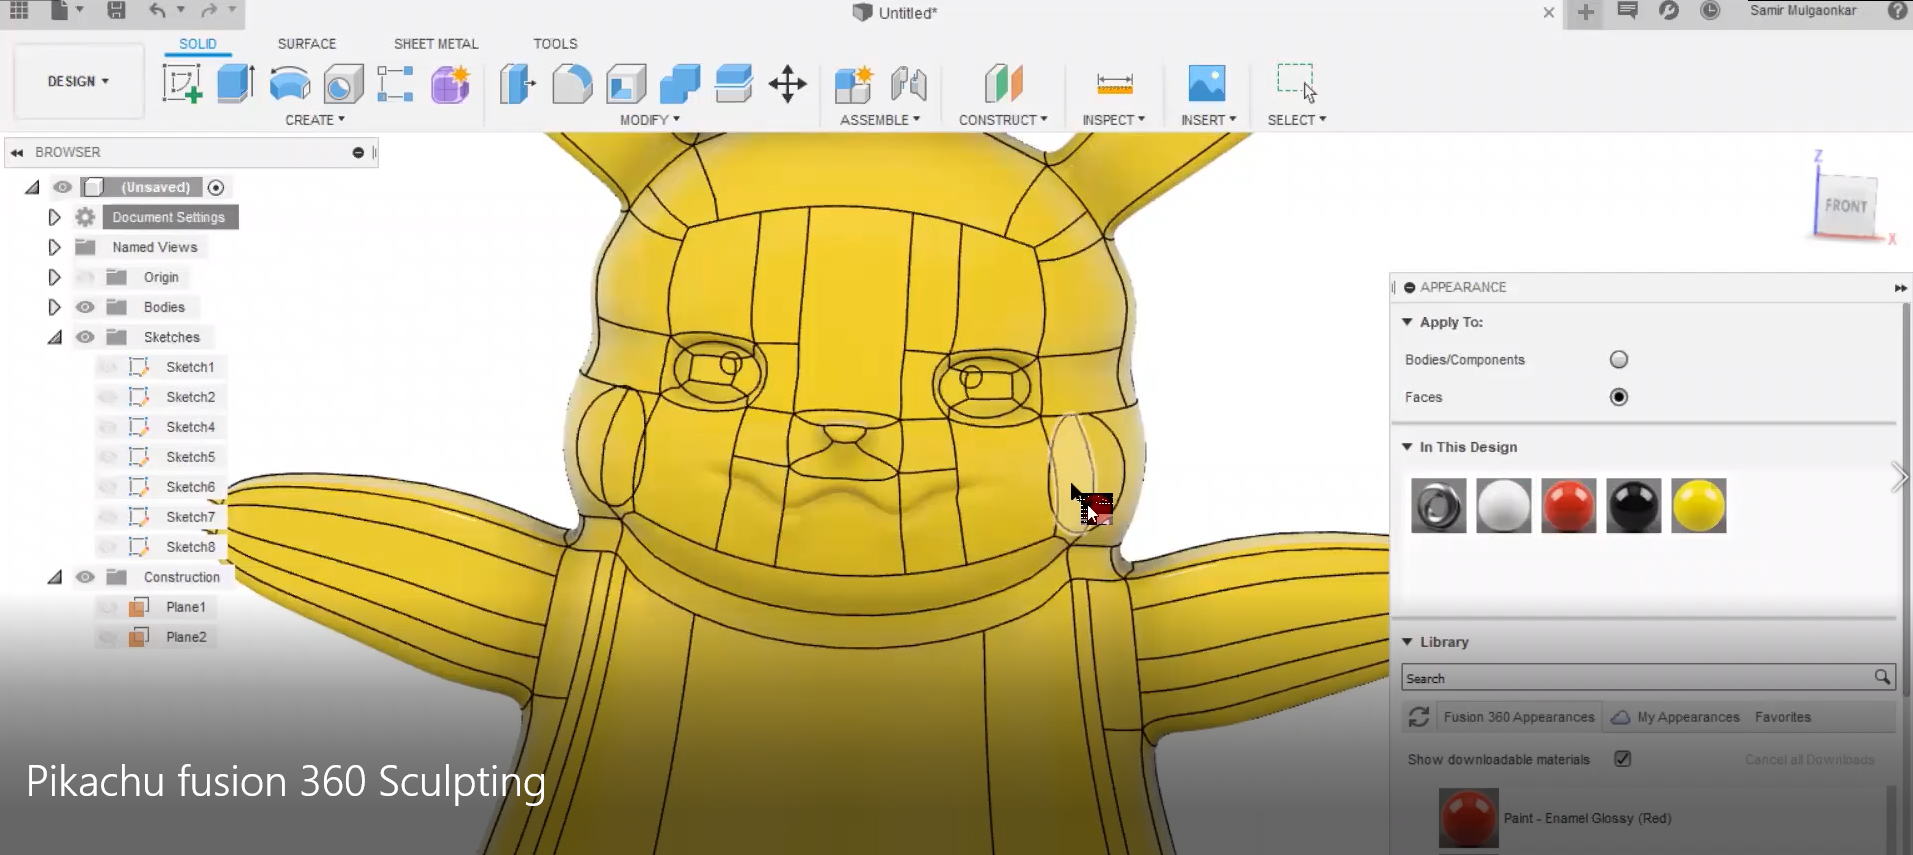Click the Insert image icon
This screenshot has height=855, width=1913.
click(x=1207, y=84)
